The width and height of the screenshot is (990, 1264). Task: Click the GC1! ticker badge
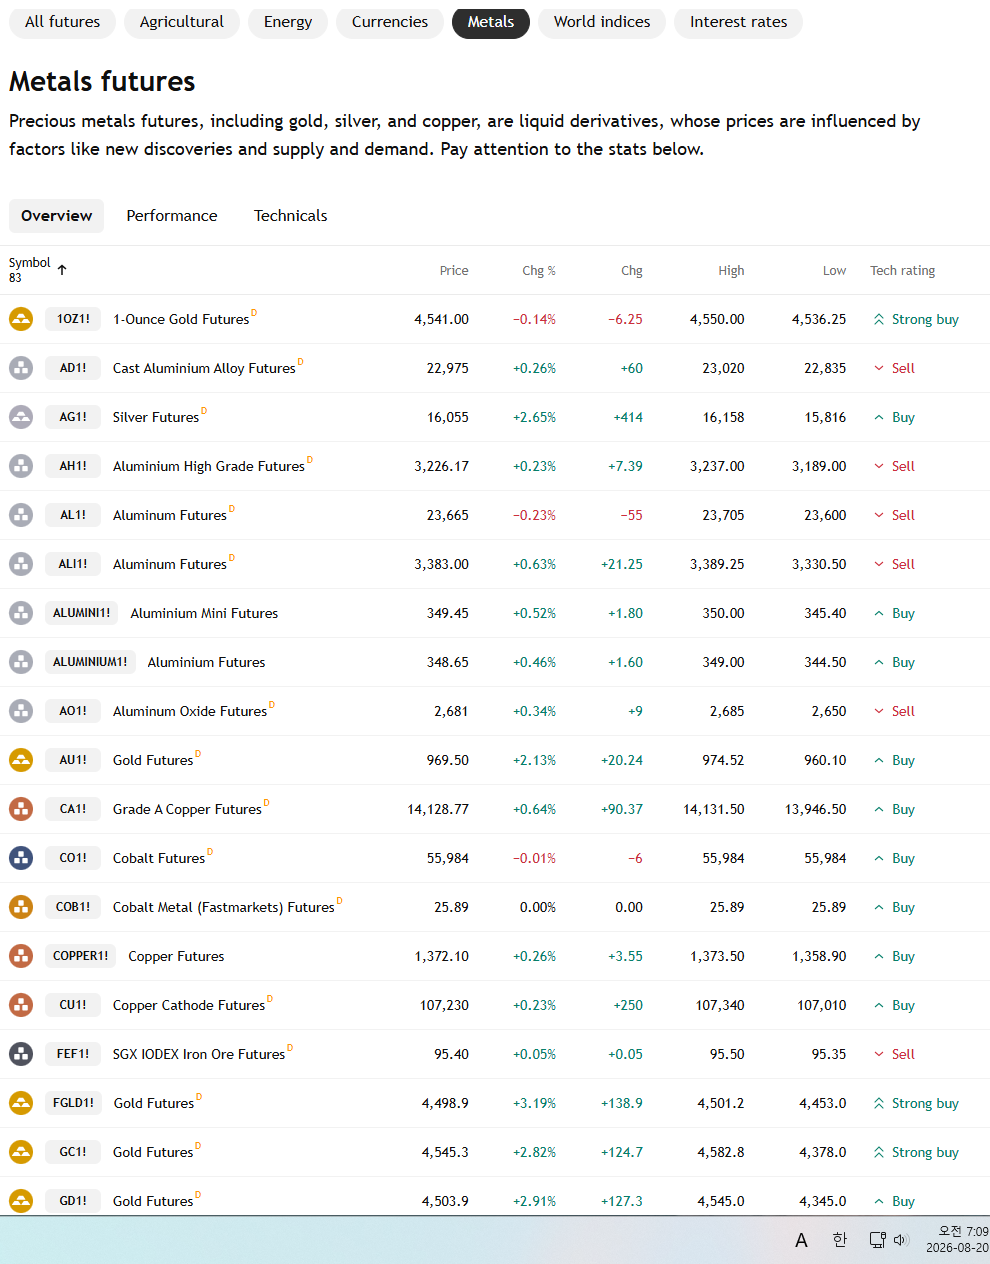tap(73, 1152)
